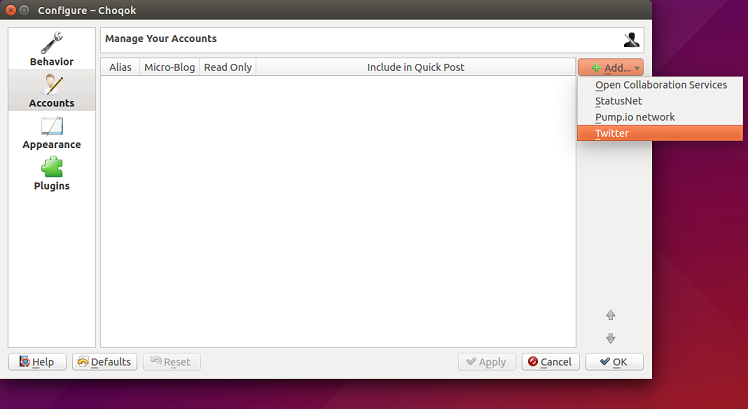
Task: Select Twitter from the Add menu
Action: pyautogui.click(x=660, y=133)
